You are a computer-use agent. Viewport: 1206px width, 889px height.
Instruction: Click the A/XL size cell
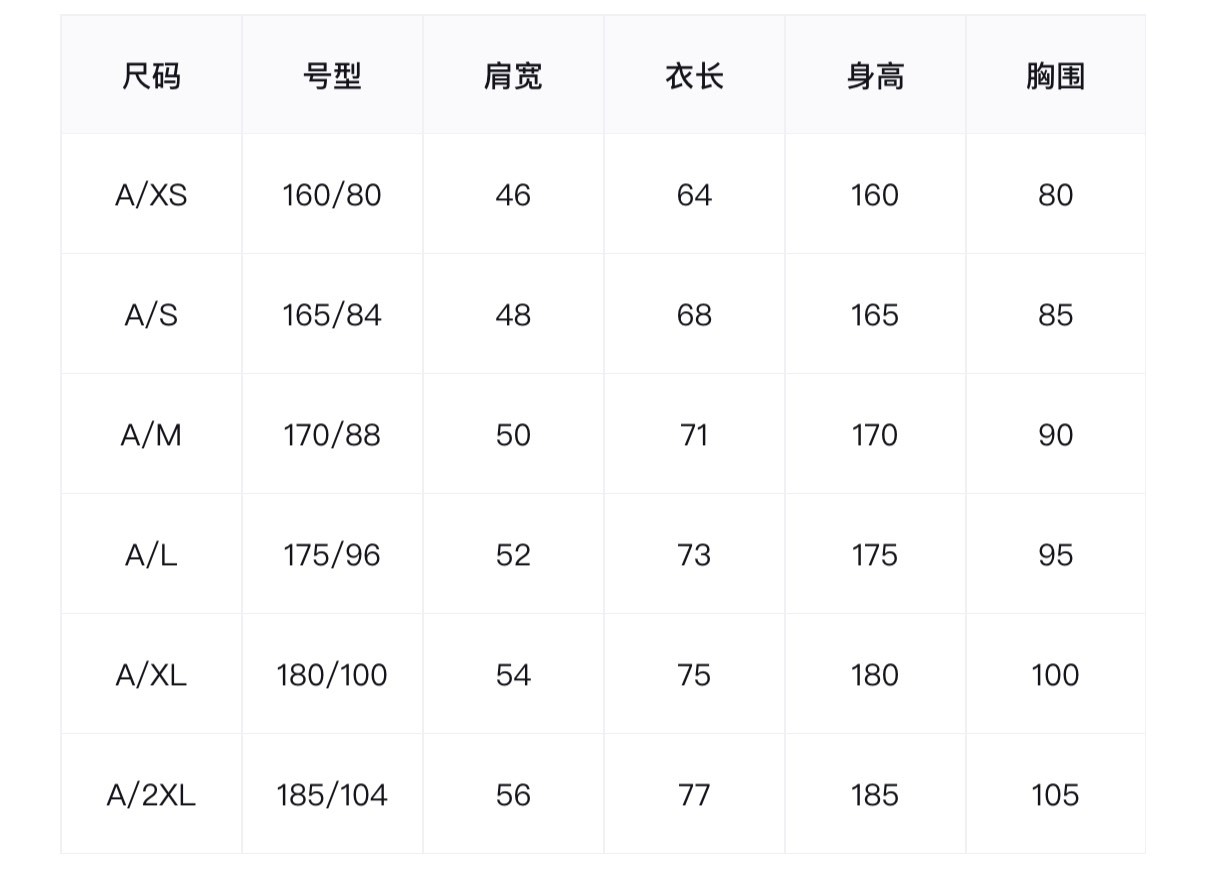151,675
